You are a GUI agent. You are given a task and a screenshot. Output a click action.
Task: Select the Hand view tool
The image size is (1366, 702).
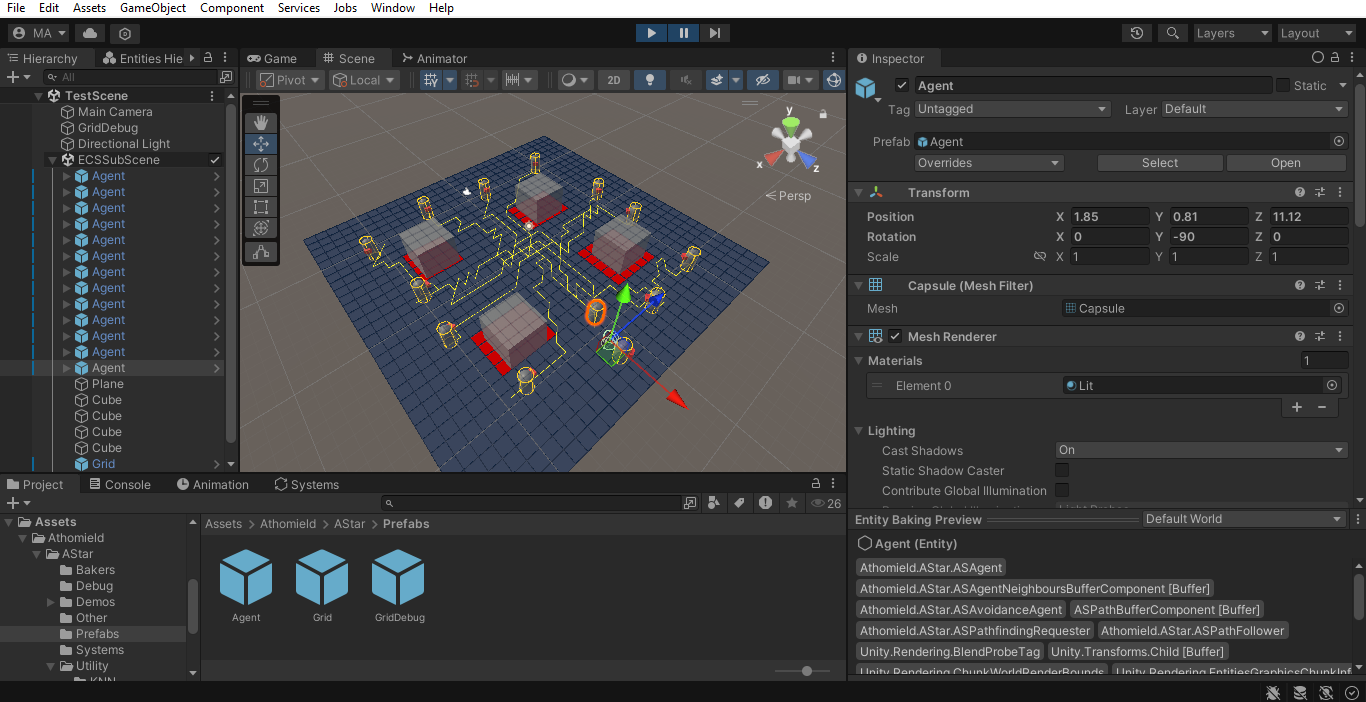(x=261, y=122)
